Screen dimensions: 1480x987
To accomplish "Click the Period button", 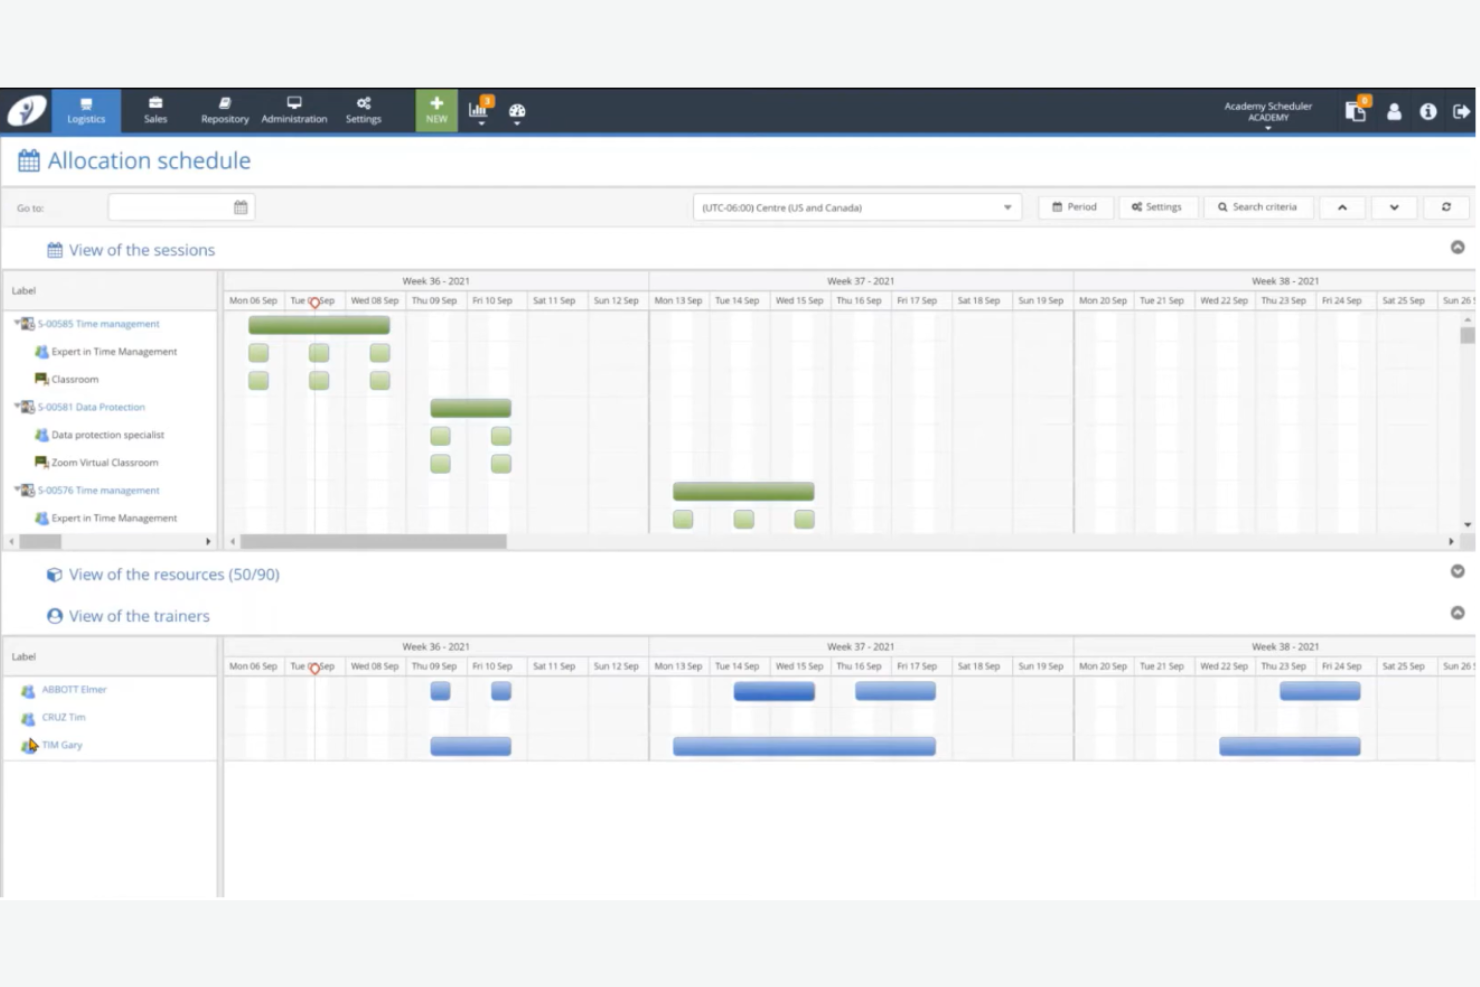I will (x=1075, y=207).
